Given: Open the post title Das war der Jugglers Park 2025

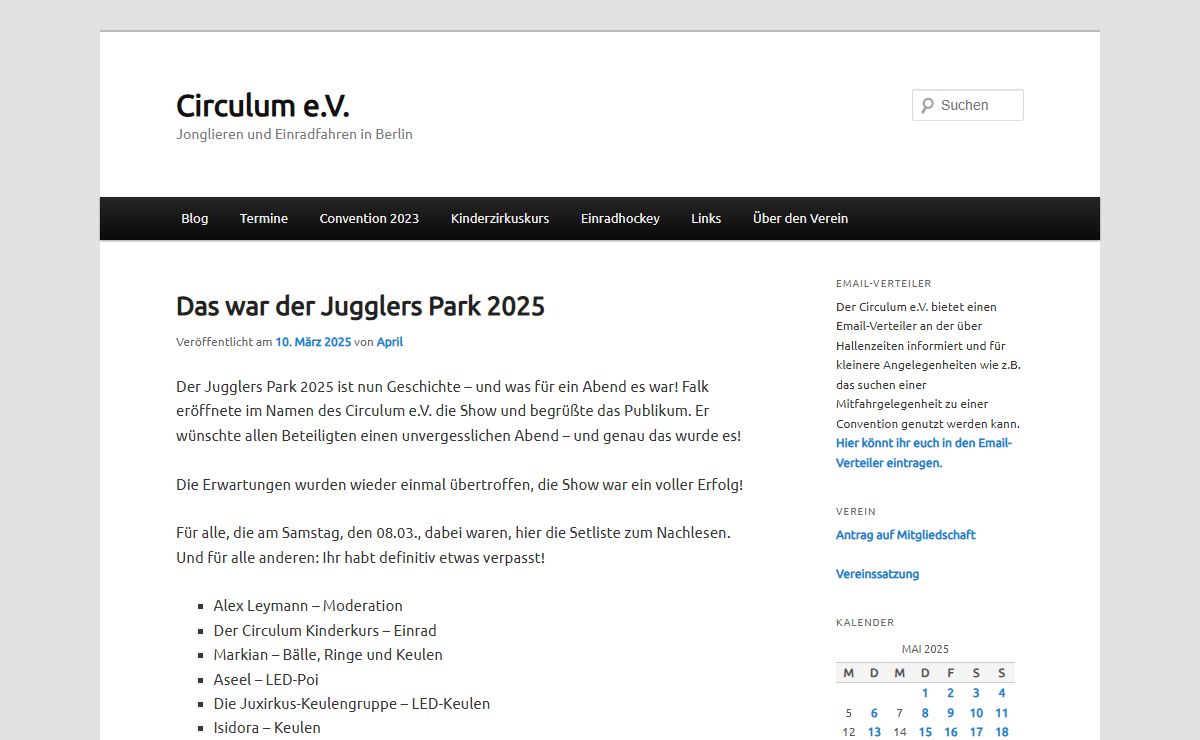Looking at the screenshot, I should click(360, 306).
